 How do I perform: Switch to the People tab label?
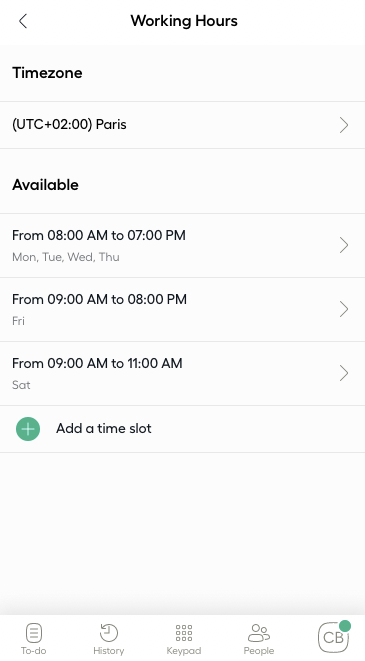[x=259, y=651]
